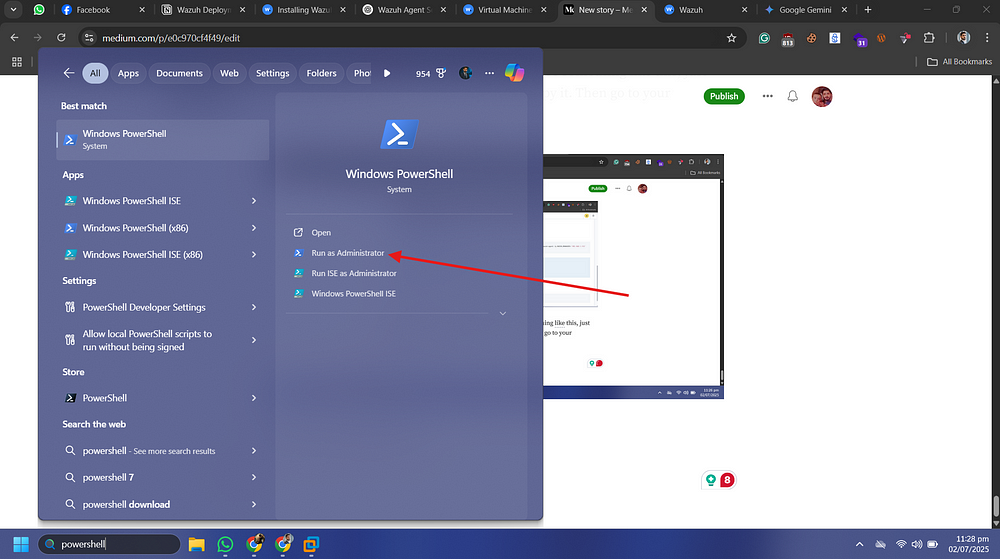Go back in Windows search panel

click(69, 73)
